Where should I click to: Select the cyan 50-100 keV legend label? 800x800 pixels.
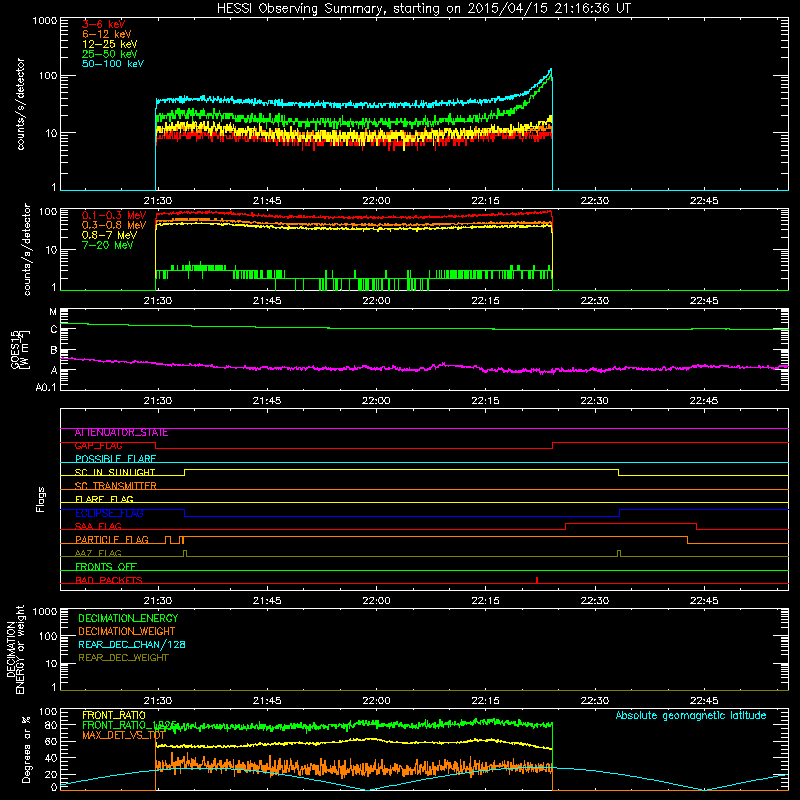pos(113,64)
